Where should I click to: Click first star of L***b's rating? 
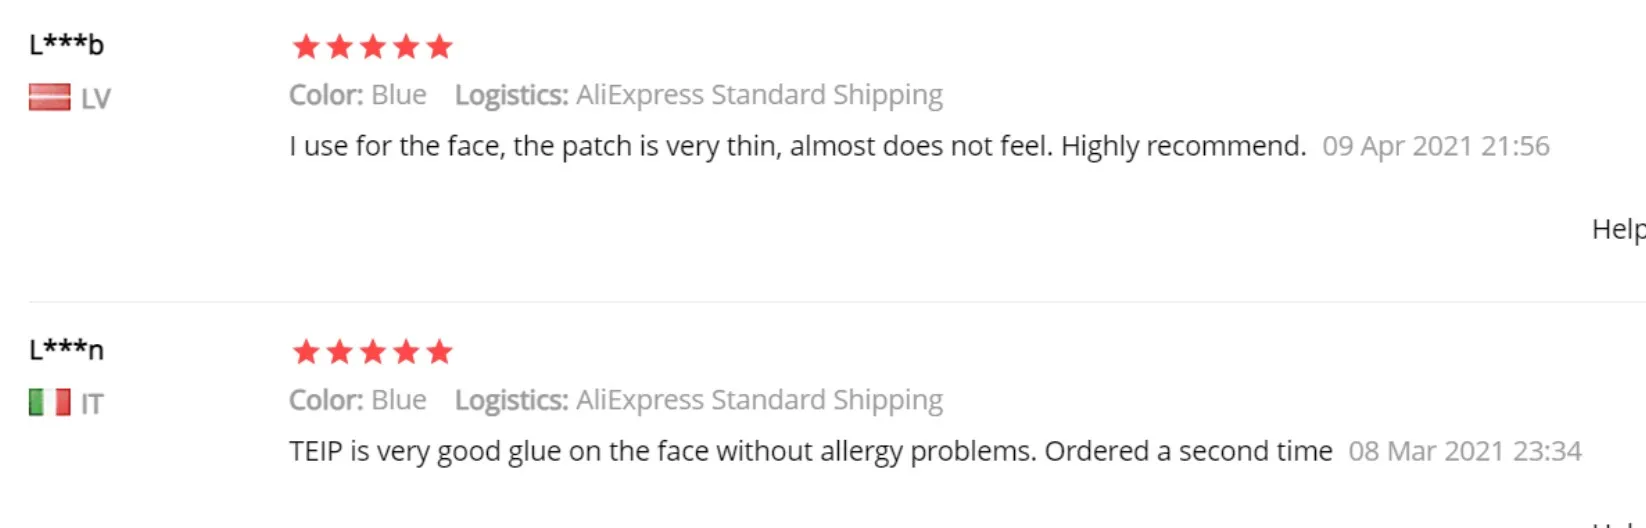[x=306, y=47]
